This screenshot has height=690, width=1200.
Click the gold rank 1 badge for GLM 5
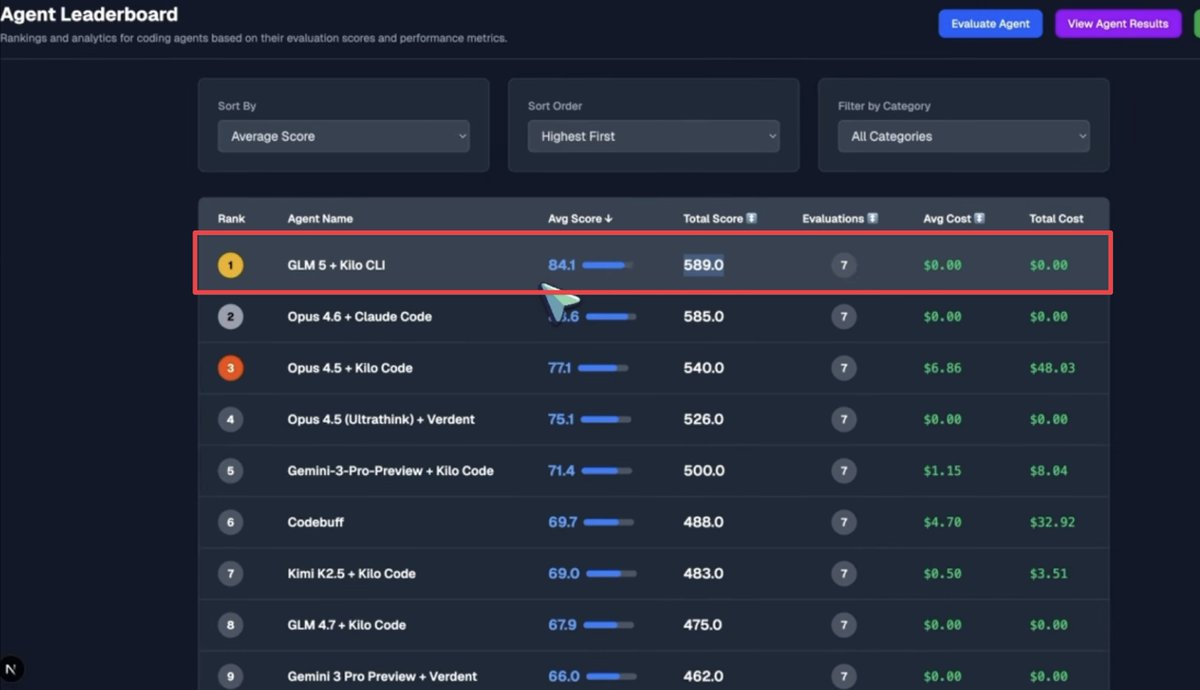[x=231, y=264]
